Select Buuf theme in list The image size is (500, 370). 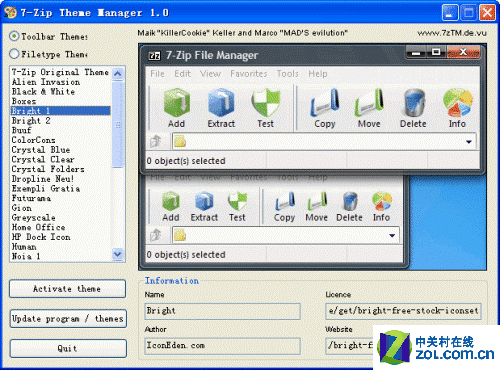tap(60, 130)
